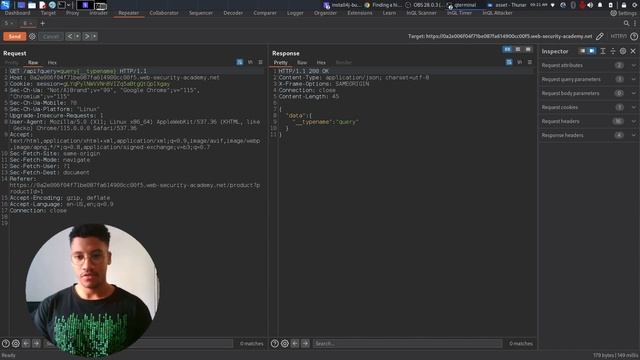640x360 pixels.
Task: Set tabbed request/response layout
Action: (528, 49)
